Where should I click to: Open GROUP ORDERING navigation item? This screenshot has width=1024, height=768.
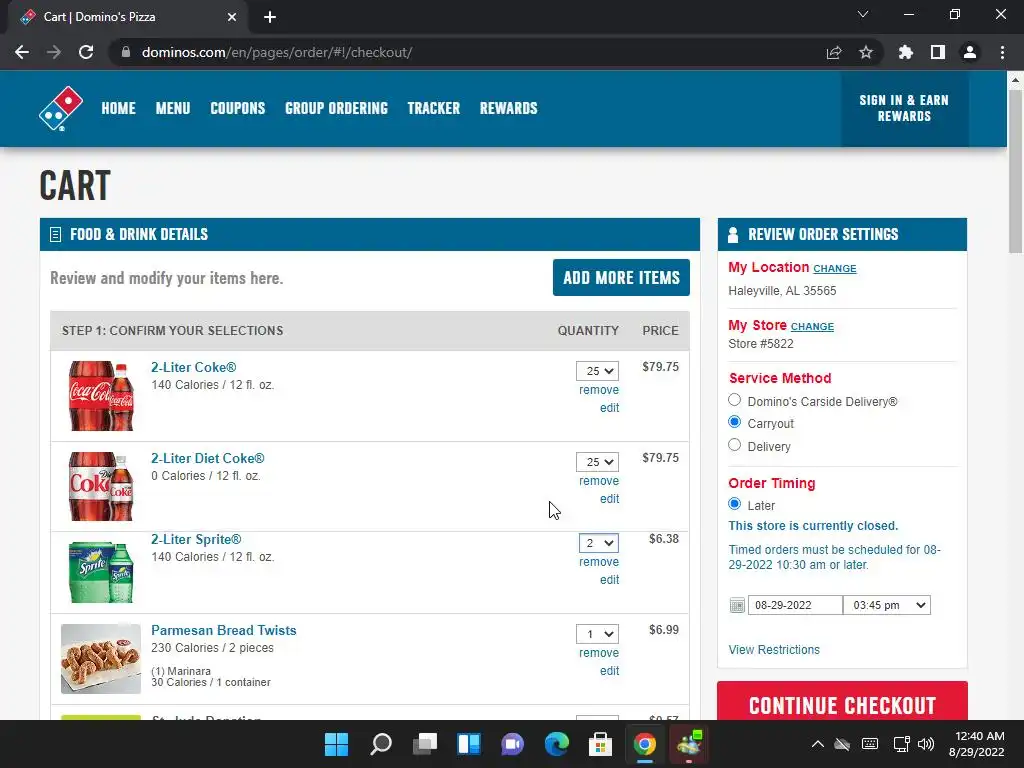[336, 108]
